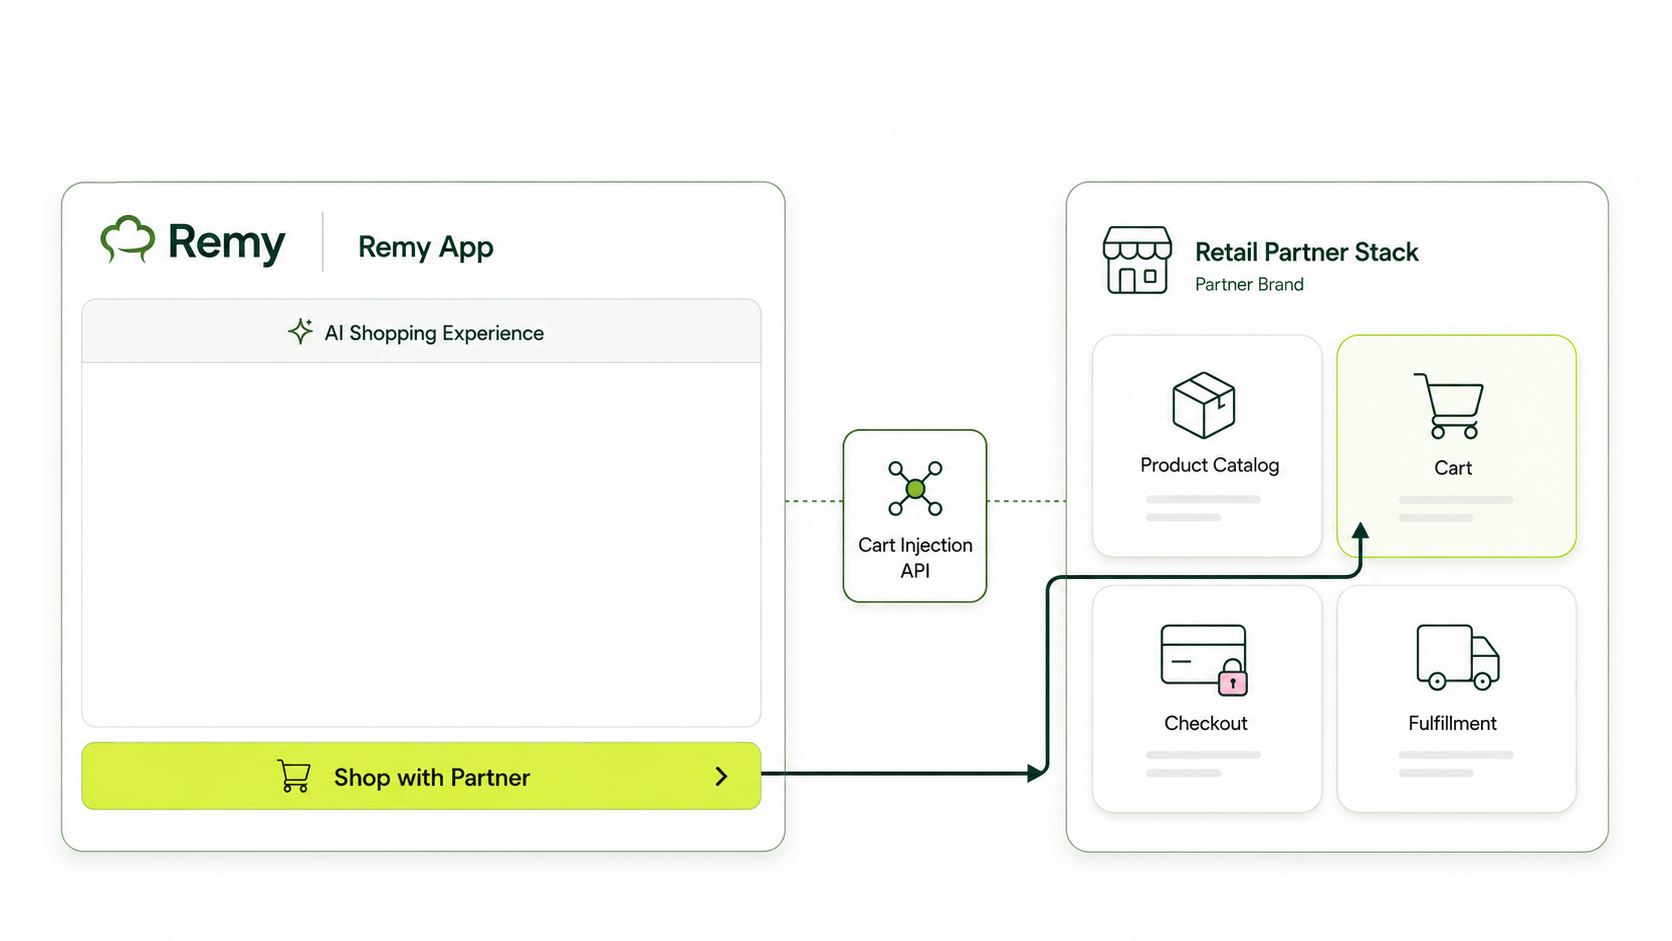Viewport: 1672px width, 941px height.
Task: Open the Fulfillment card
Action: tap(1456, 699)
